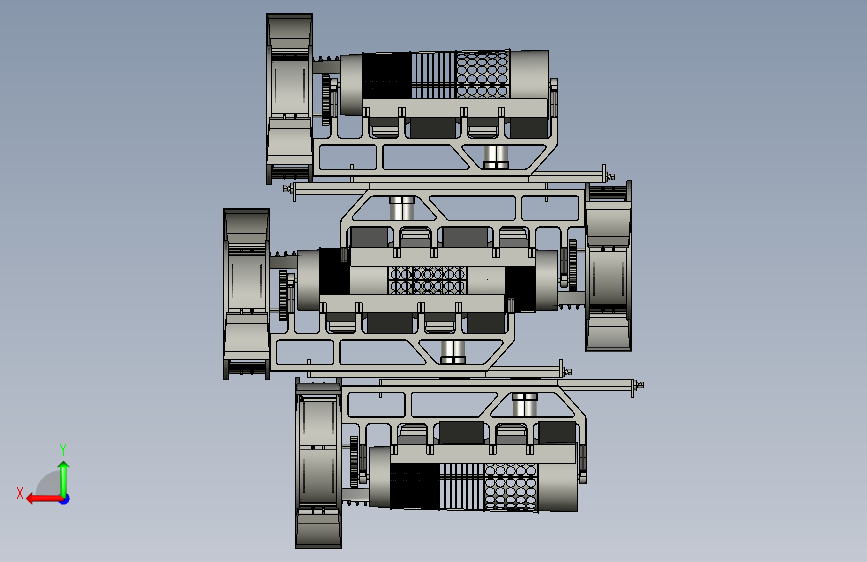Click the blue Z axis origin dot
This screenshot has width=867, height=562.
pyautogui.click(x=65, y=499)
